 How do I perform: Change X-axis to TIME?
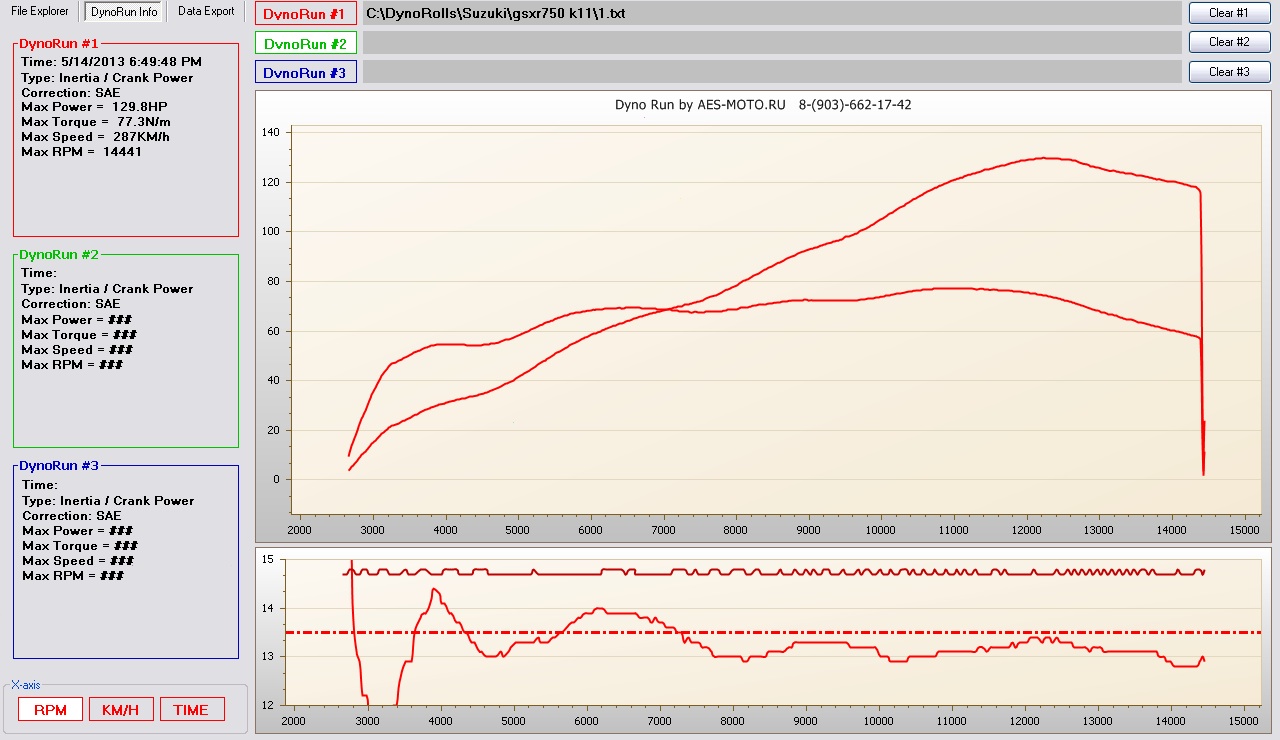tap(191, 710)
